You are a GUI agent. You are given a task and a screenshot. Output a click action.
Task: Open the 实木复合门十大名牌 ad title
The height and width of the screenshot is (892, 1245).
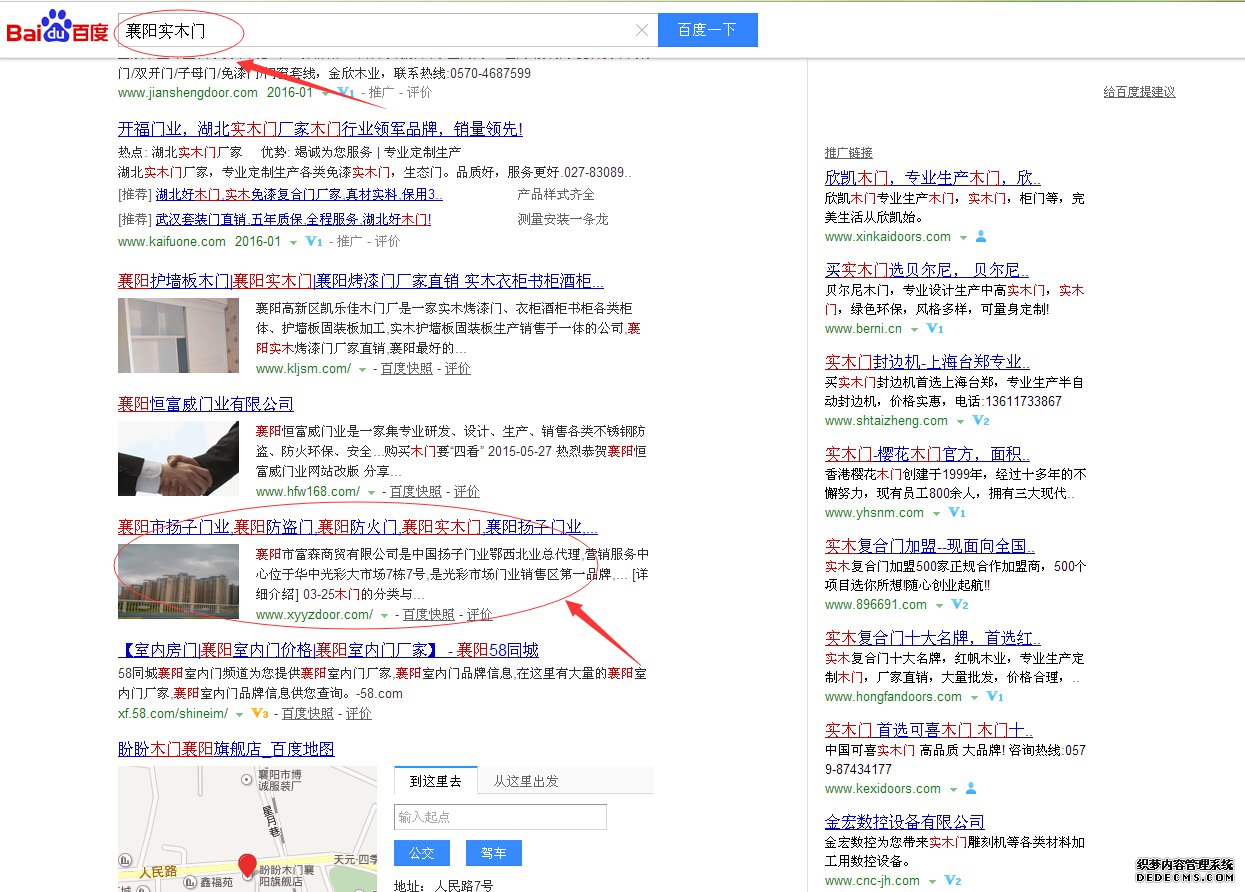coord(933,638)
